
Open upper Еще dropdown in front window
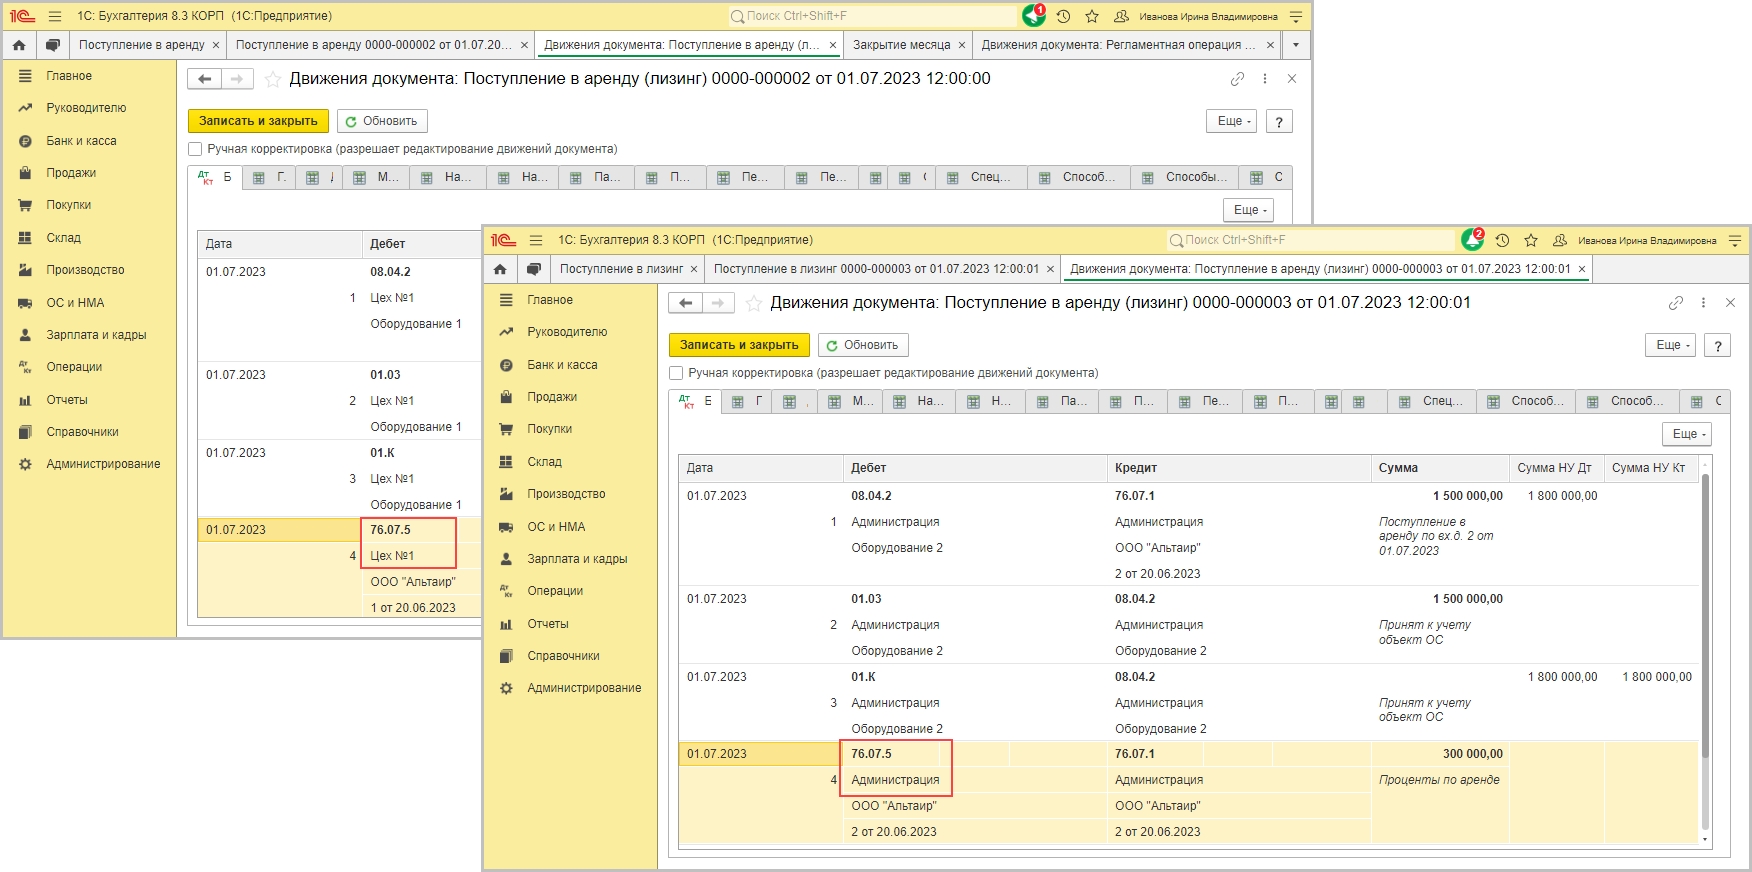[x=1670, y=345]
